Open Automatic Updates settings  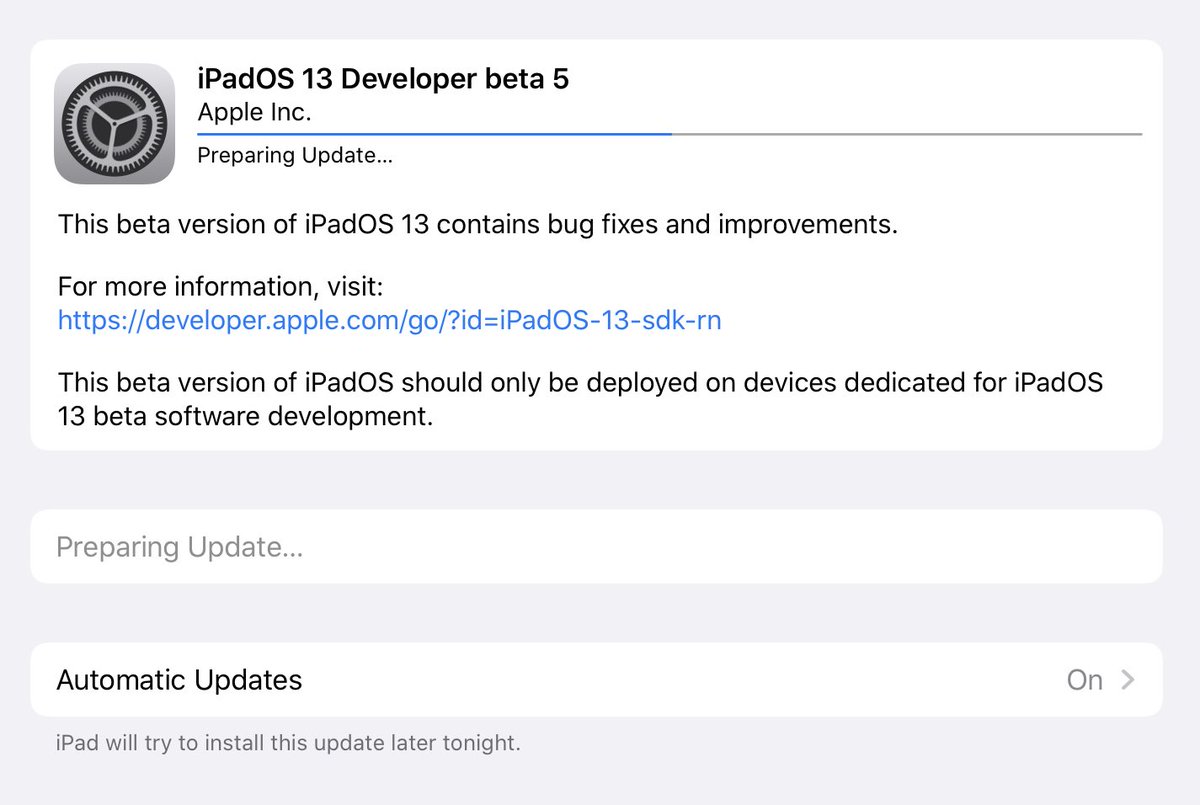(x=600, y=680)
